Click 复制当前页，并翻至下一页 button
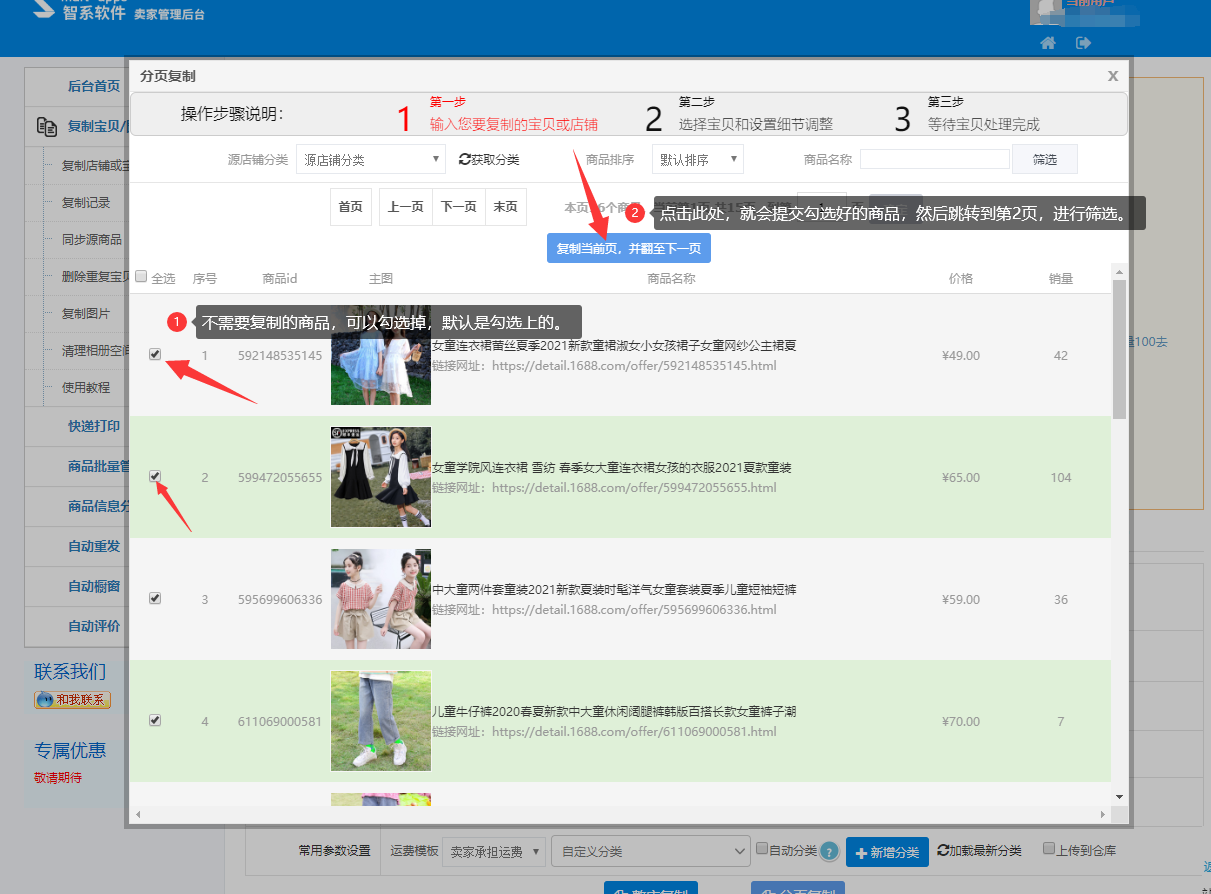 629,248
